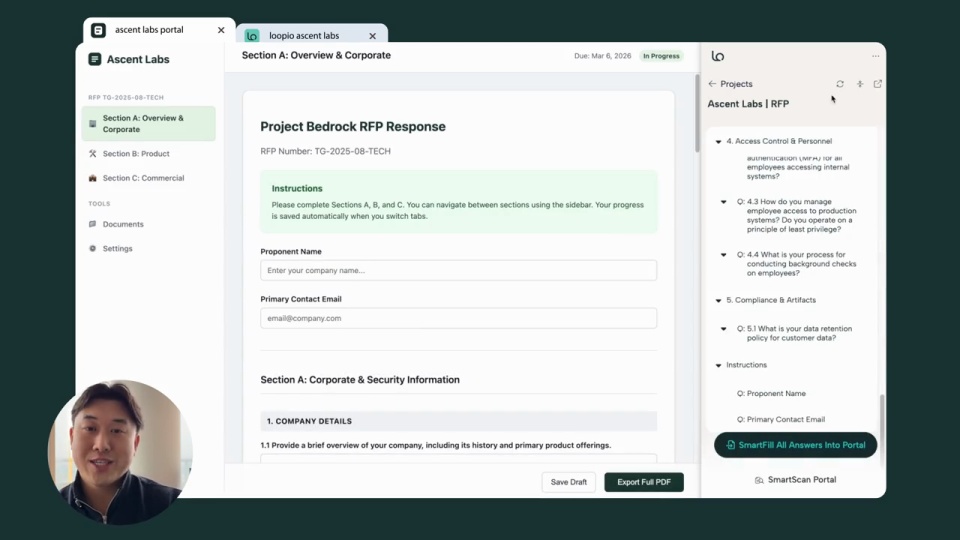Click the SmartFill document icon
The height and width of the screenshot is (540, 960).
tap(730, 445)
